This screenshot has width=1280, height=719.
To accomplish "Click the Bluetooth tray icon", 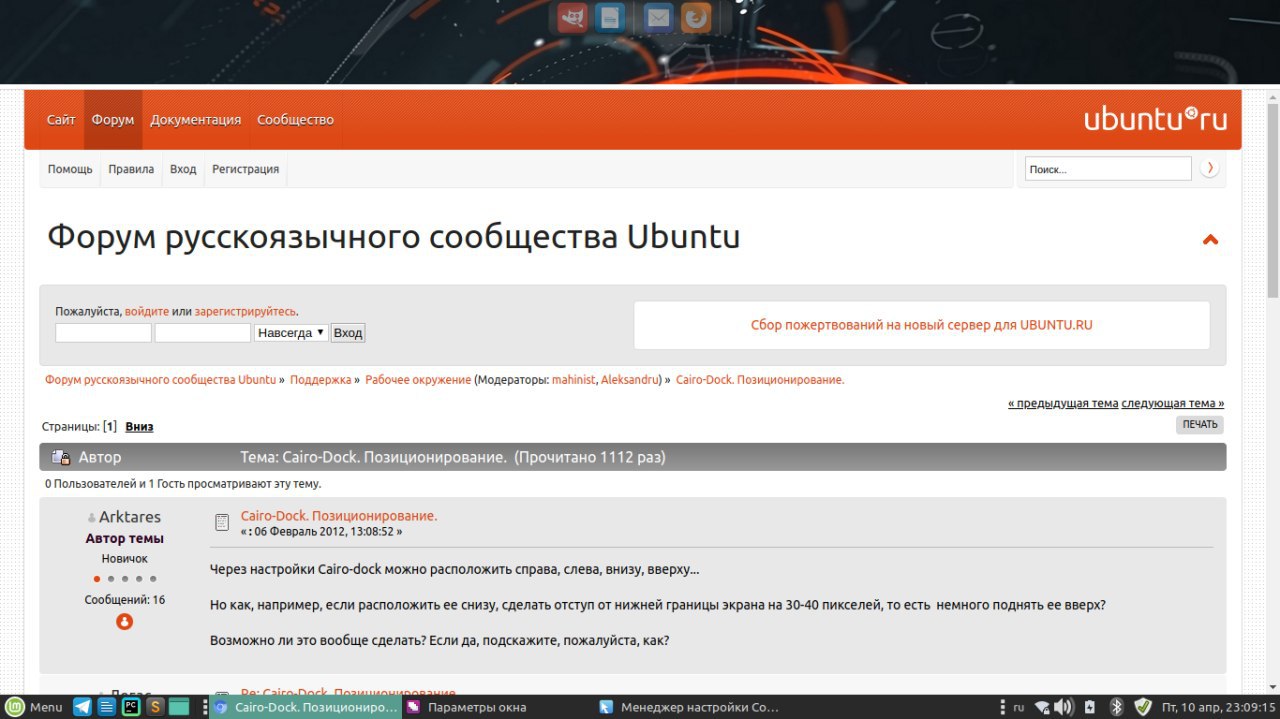I will coord(1117,707).
